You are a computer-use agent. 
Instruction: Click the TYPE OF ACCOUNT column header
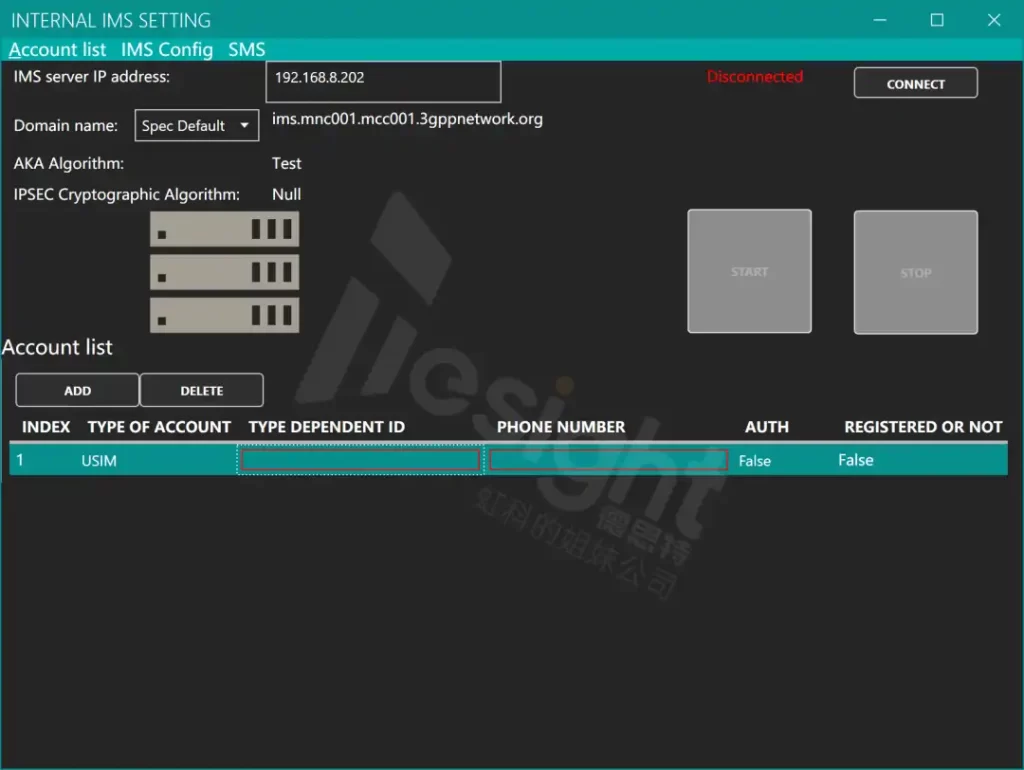point(159,427)
